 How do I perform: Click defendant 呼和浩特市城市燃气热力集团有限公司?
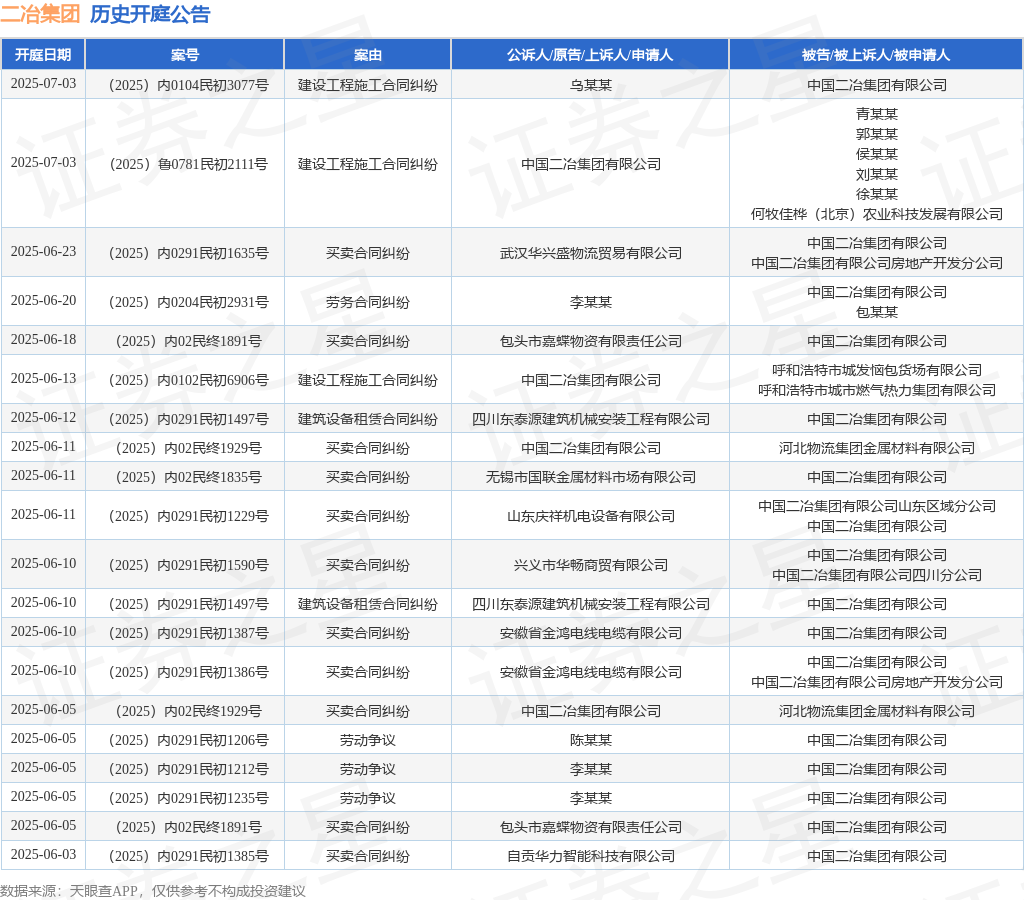[876, 390]
